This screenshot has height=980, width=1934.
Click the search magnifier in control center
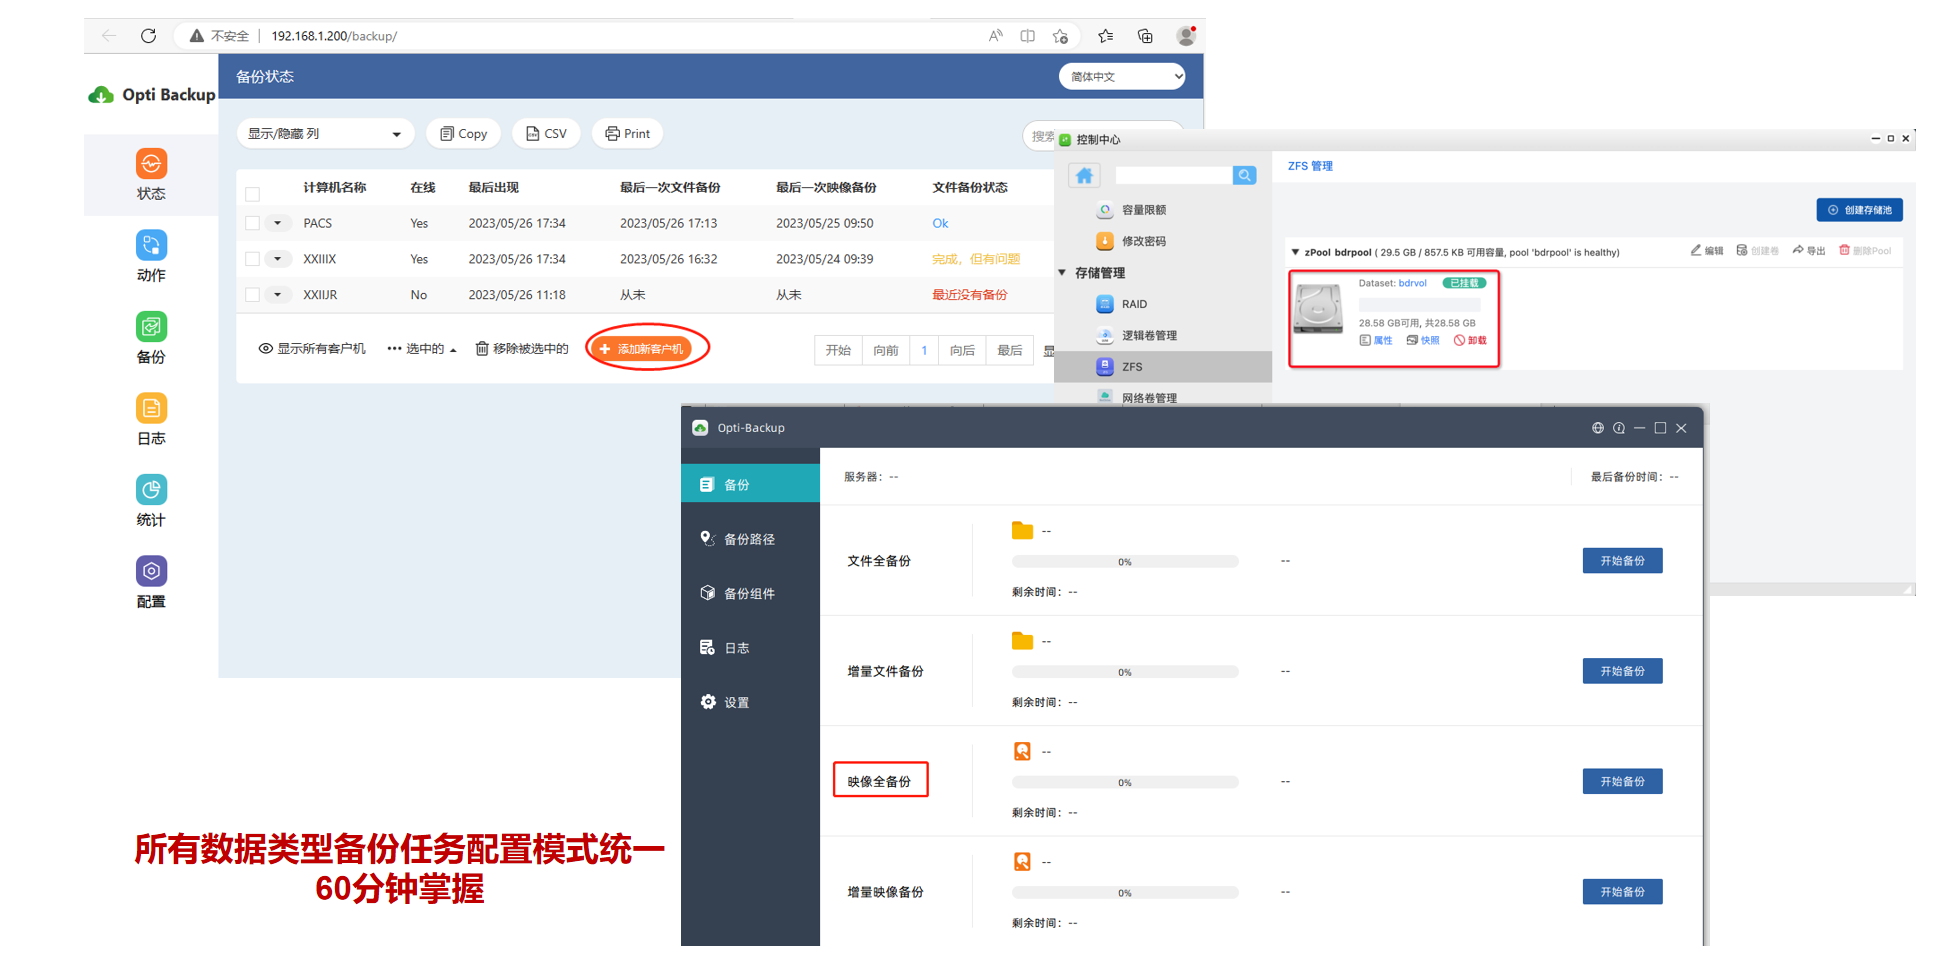point(1244,176)
